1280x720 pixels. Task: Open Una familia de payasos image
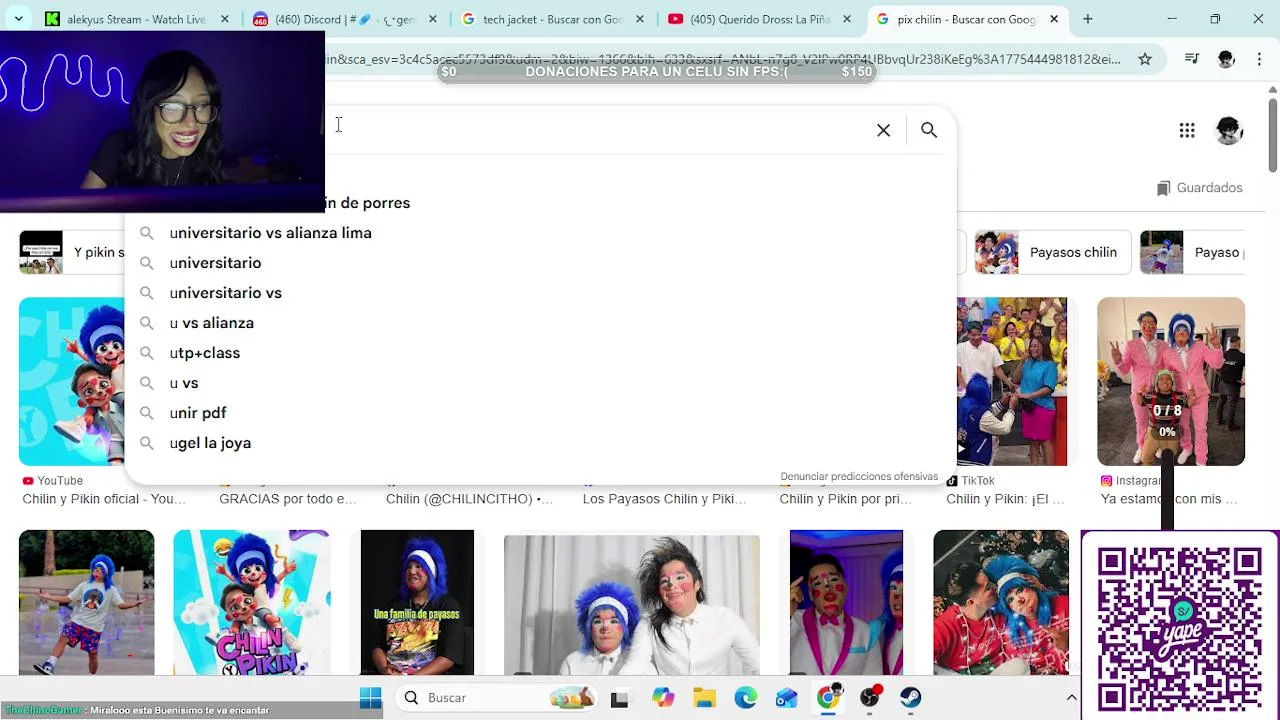click(x=417, y=602)
